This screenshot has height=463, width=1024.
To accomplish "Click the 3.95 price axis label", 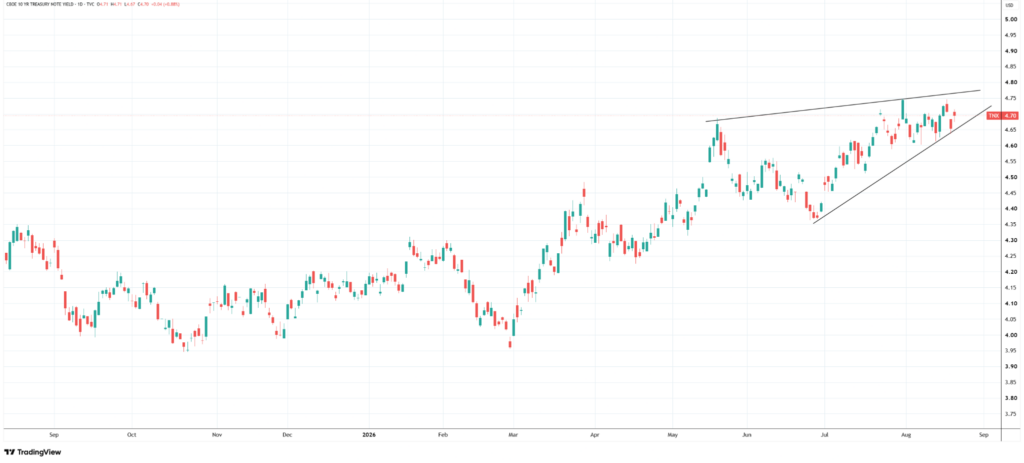I will click(1010, 351).
